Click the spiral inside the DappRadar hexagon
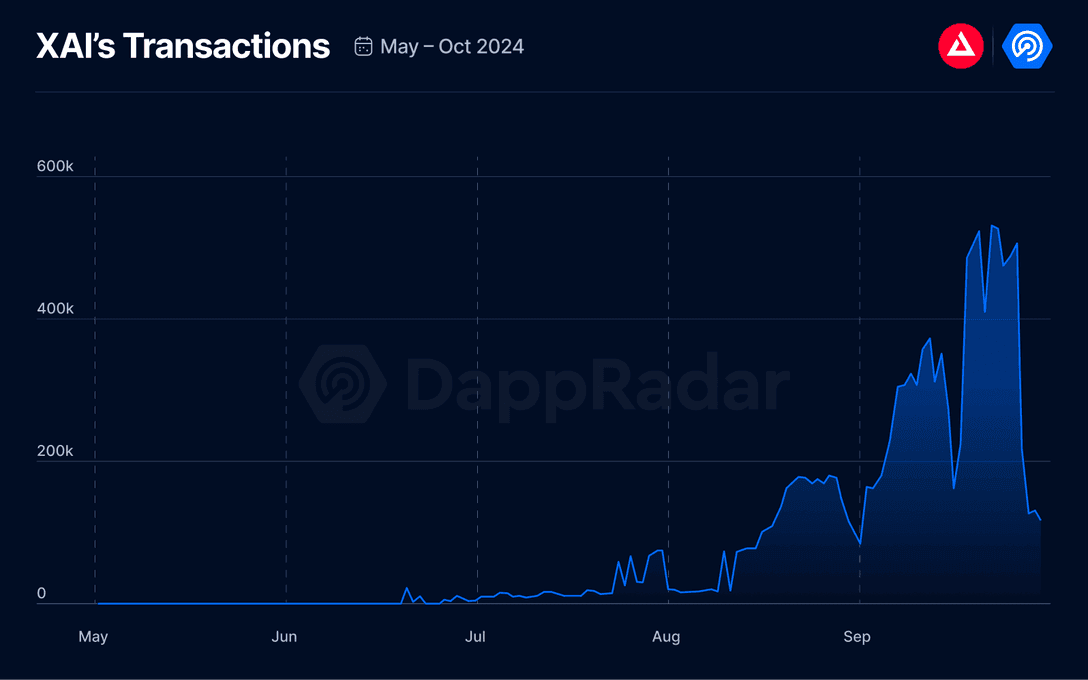The height and width of the screenshot is (680, 1088). tap(1026, 46)
